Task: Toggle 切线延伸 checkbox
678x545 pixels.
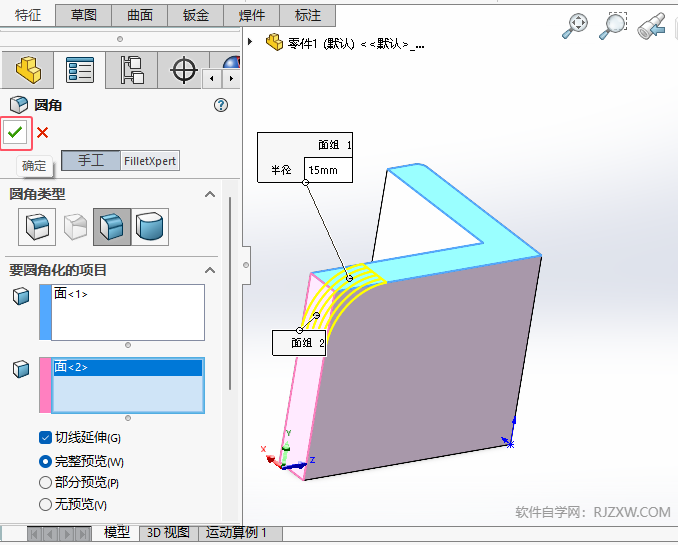Action: click(45, 438)
